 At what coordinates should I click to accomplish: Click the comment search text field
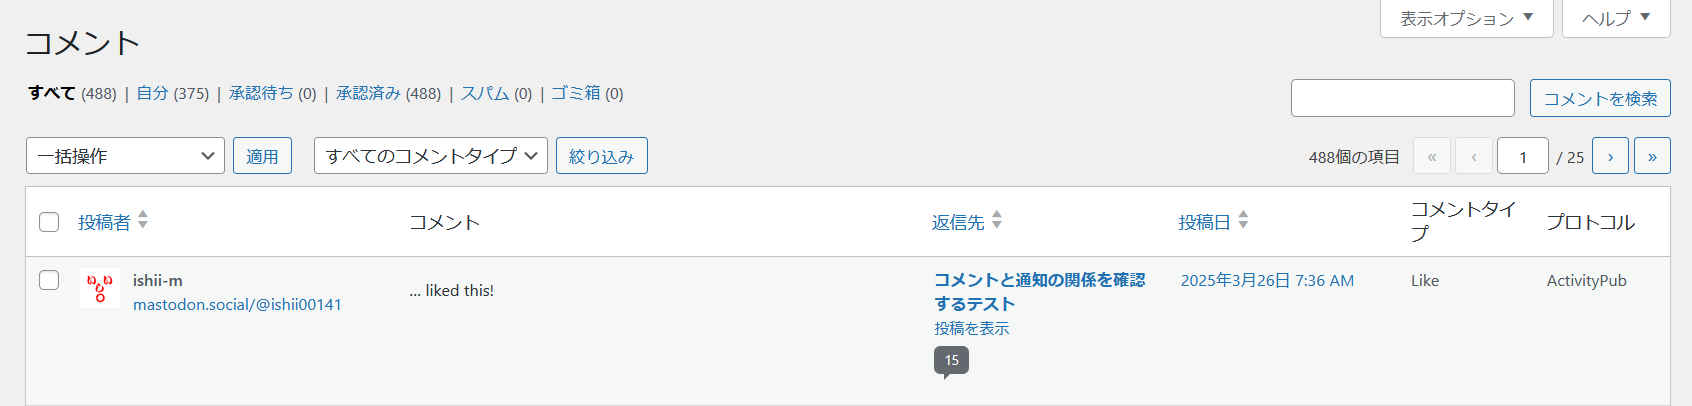pyautogui.click(x=1402, y=98)
